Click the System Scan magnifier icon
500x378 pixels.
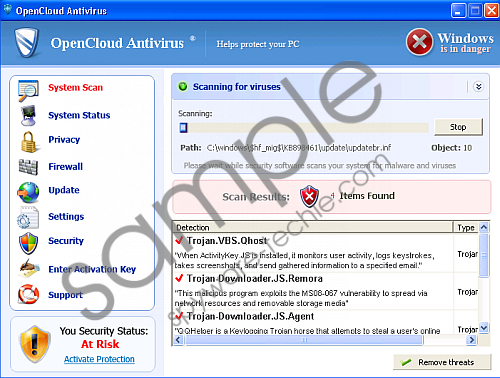(28, 90)
